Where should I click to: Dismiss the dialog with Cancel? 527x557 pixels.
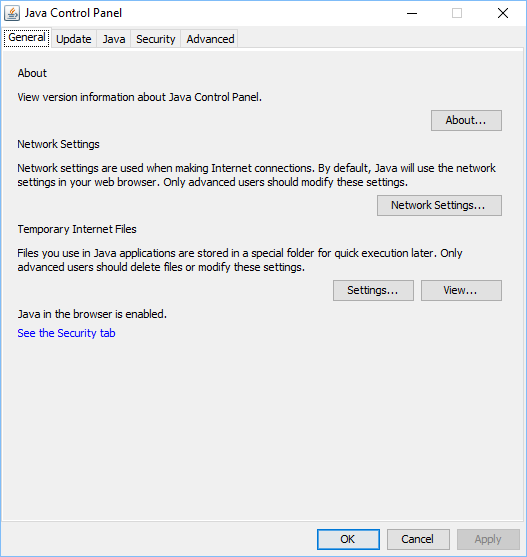point(418,539)
